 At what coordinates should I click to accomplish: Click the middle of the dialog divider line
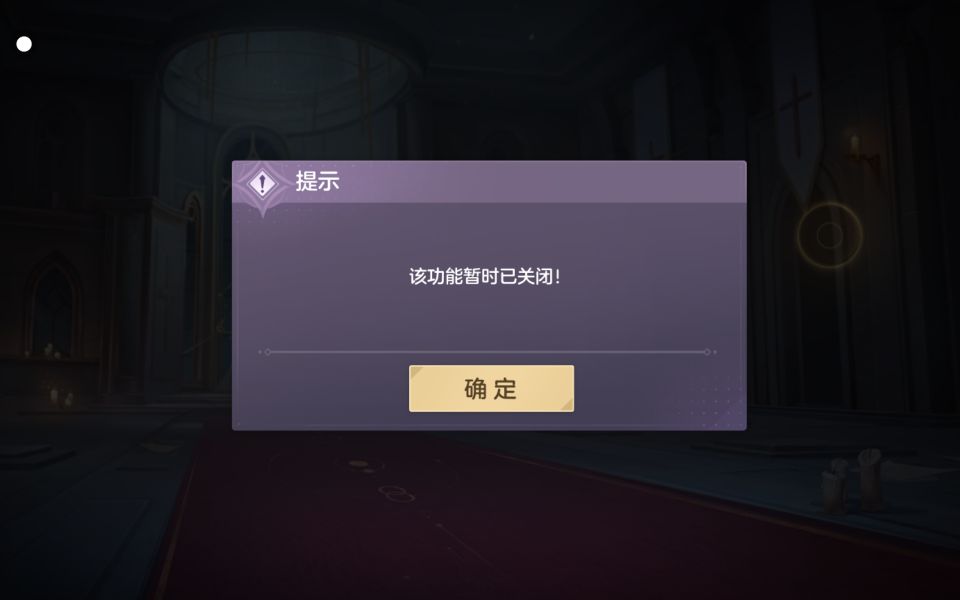tap(487, 352)
